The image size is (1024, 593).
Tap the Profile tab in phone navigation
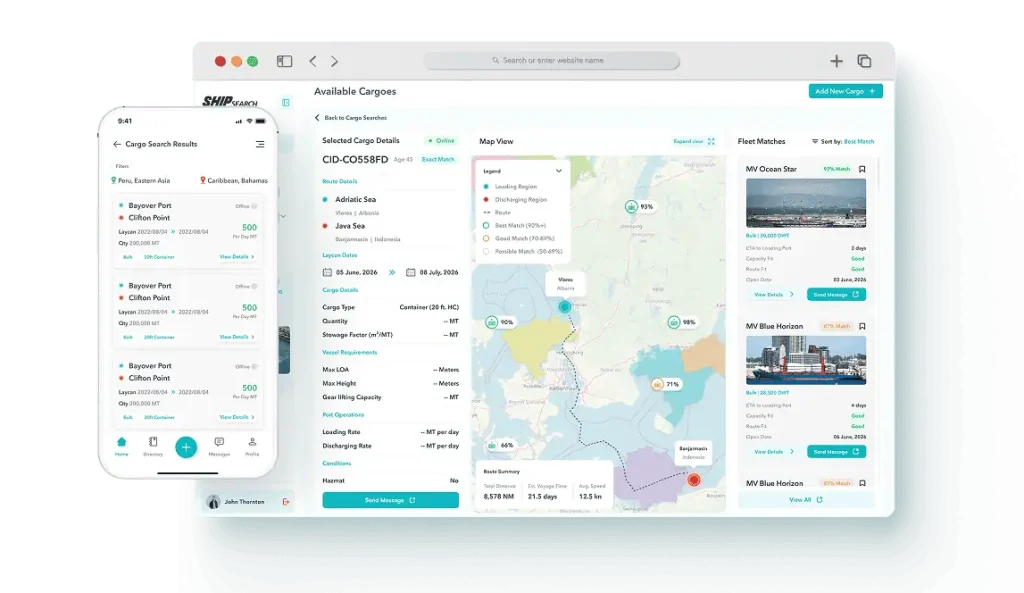(252, 447)
